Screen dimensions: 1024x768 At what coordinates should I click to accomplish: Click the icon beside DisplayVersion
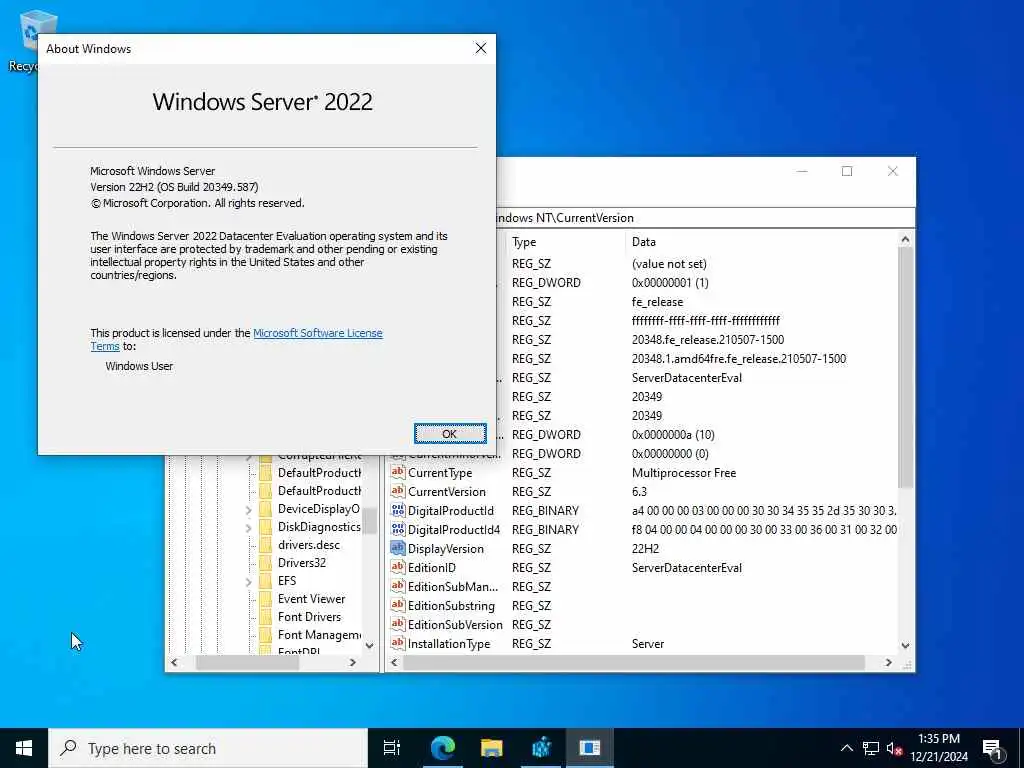tap(398, 548)
